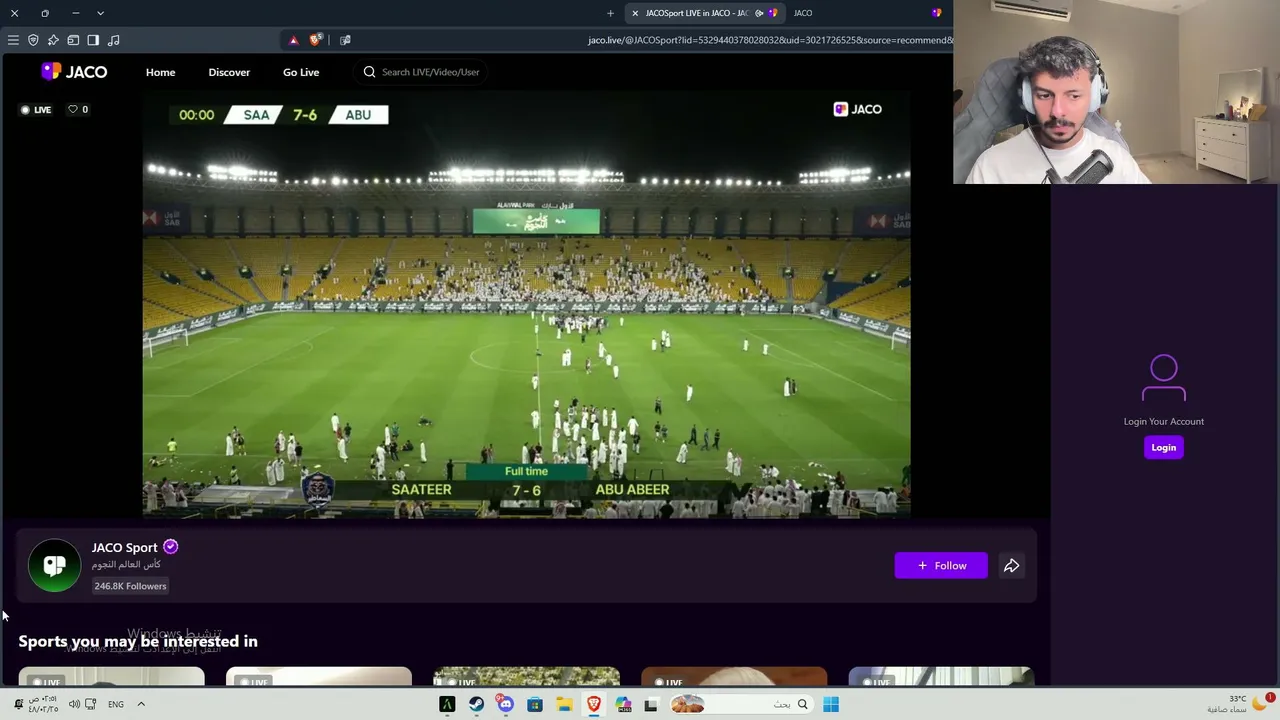Open the Brave Shields lion icon
This screenshot has height=720, width=1280.
tap(316, 40)
